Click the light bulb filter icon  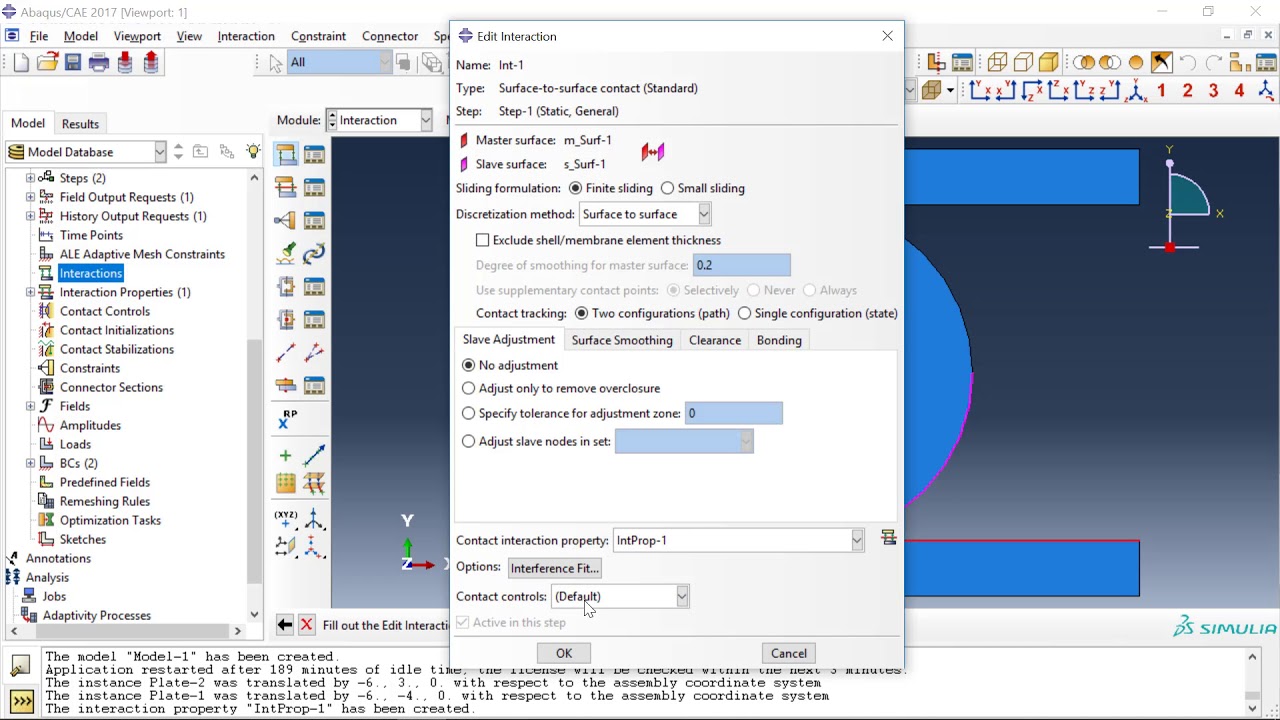[x=253, y=152]
